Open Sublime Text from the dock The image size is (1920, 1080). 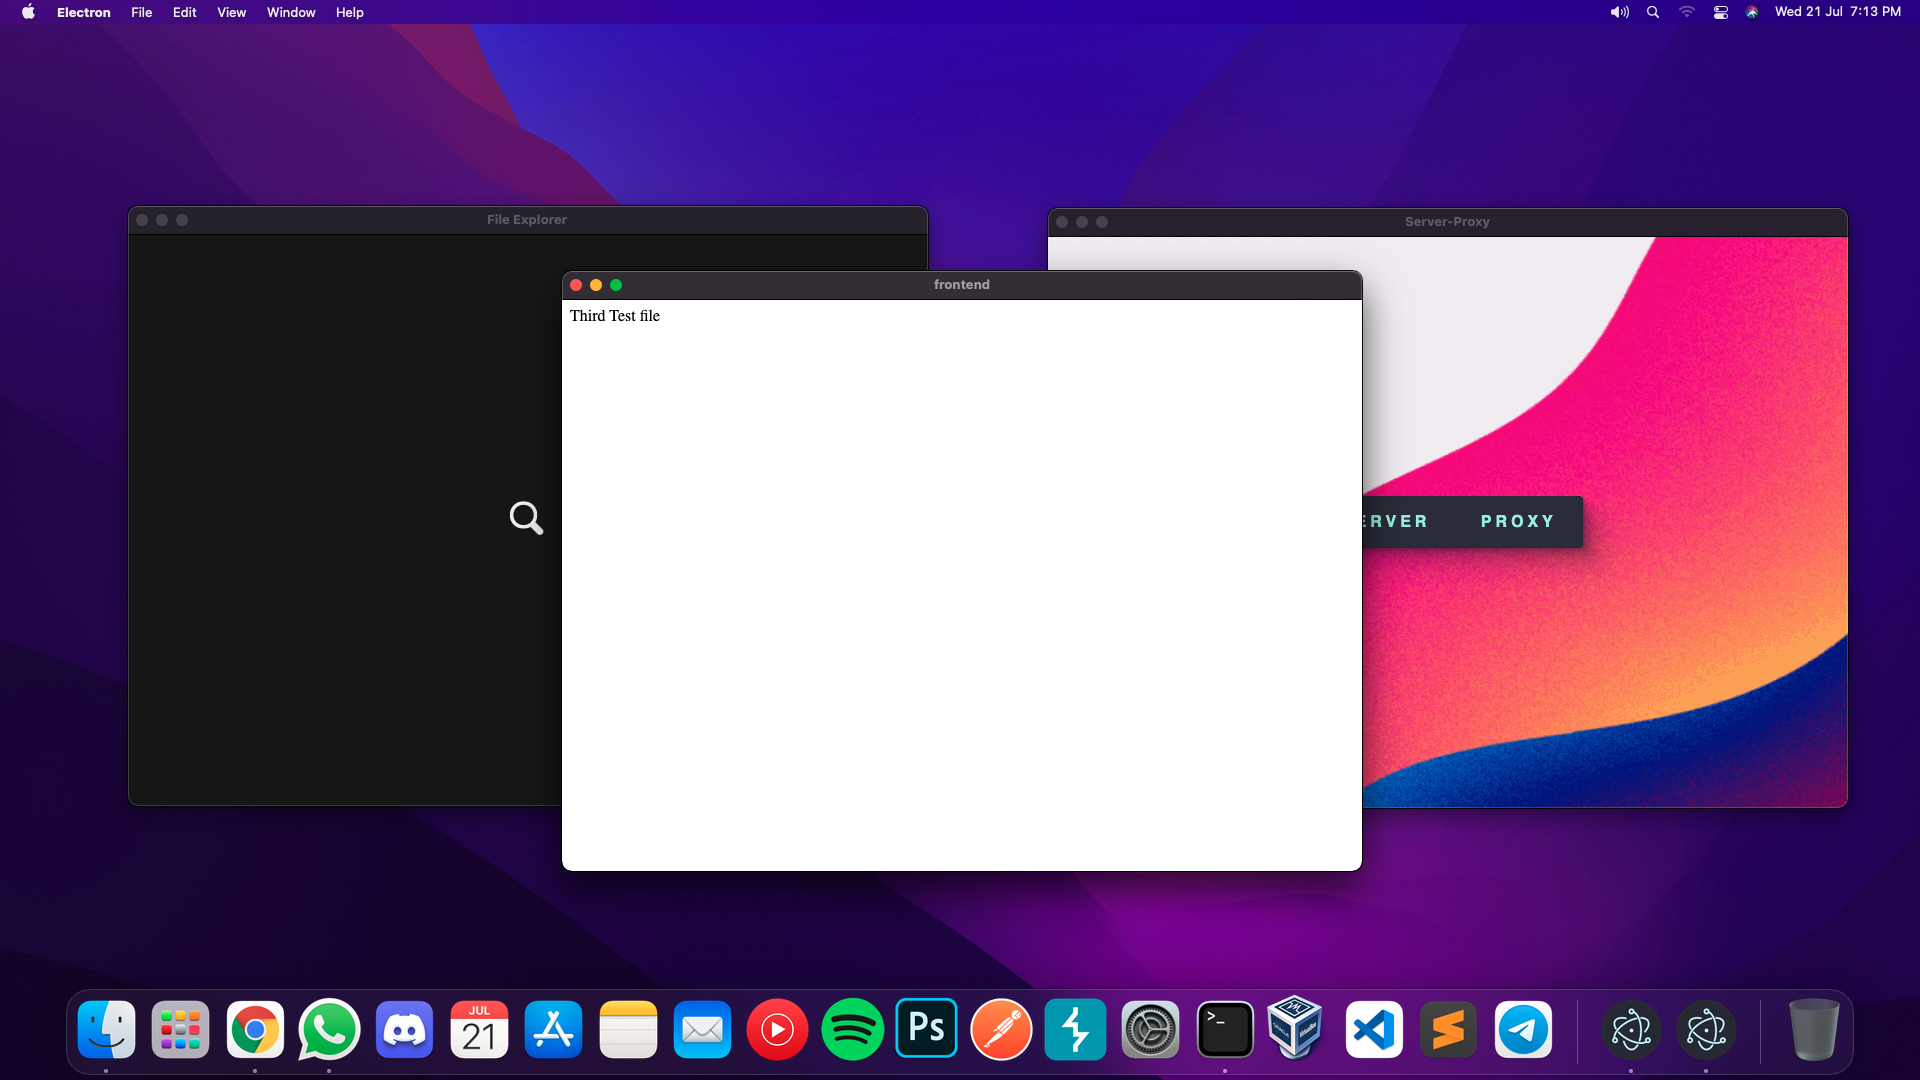pyautogui.click(x=1448, y=1030)
